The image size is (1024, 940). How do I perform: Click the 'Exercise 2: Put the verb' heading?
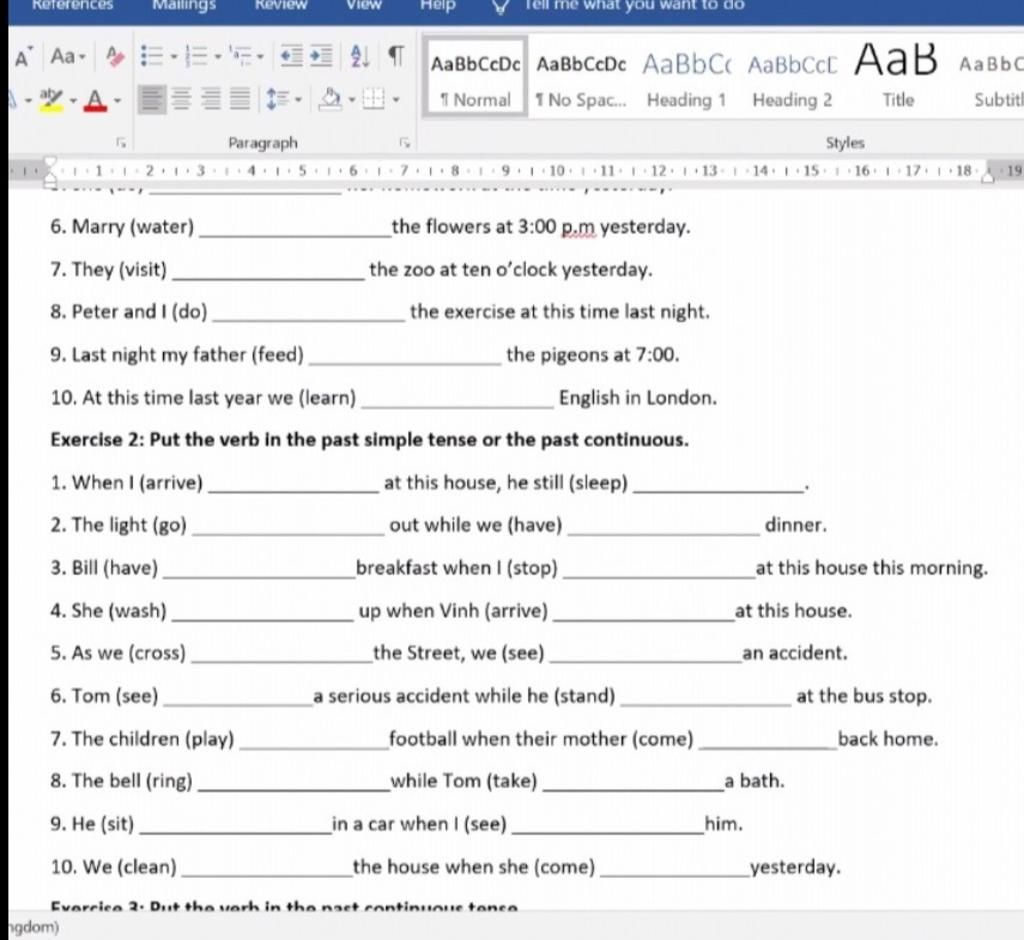[x=369, y=440]
